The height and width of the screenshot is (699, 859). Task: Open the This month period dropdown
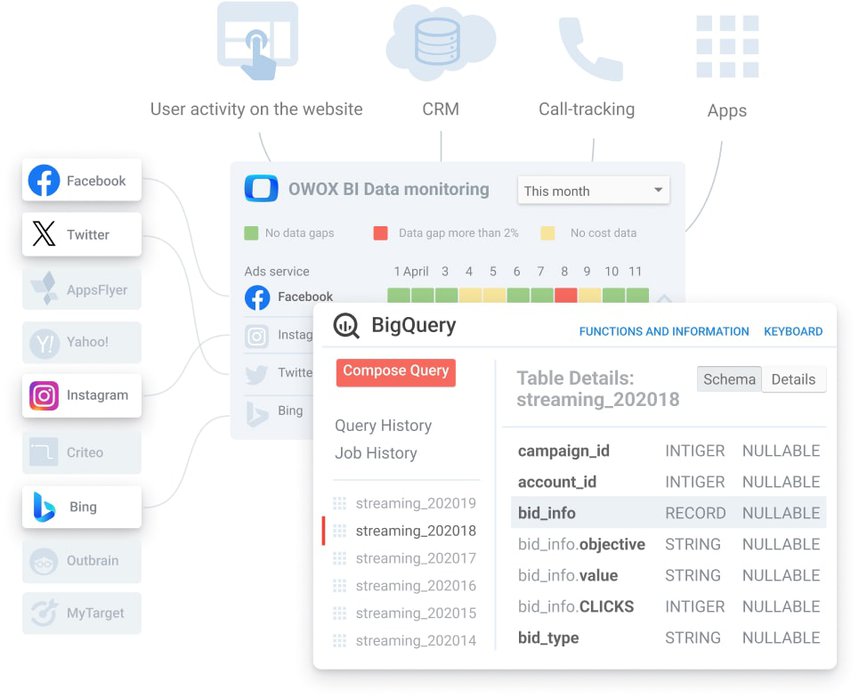pyautogui.click(x=593, y=191)
